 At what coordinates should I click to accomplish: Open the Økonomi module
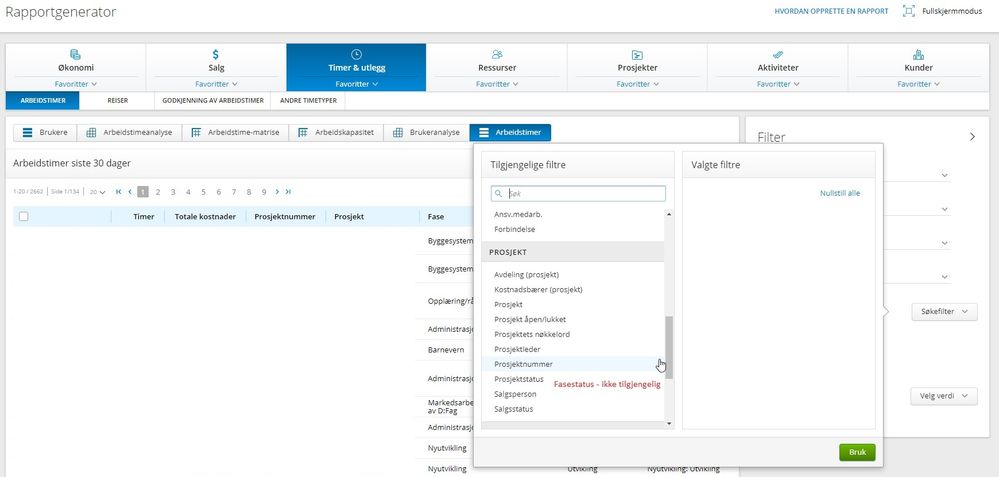tap(75, 61)
